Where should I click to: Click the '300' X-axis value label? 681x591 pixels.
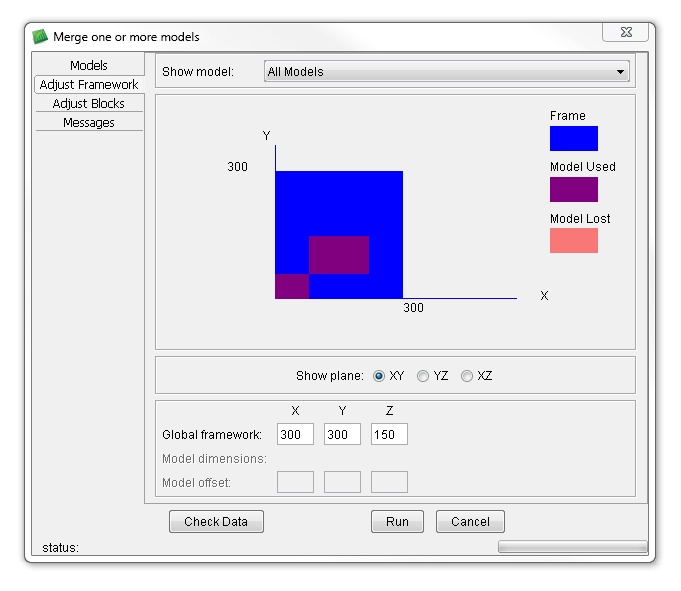[x=413, y=307]
